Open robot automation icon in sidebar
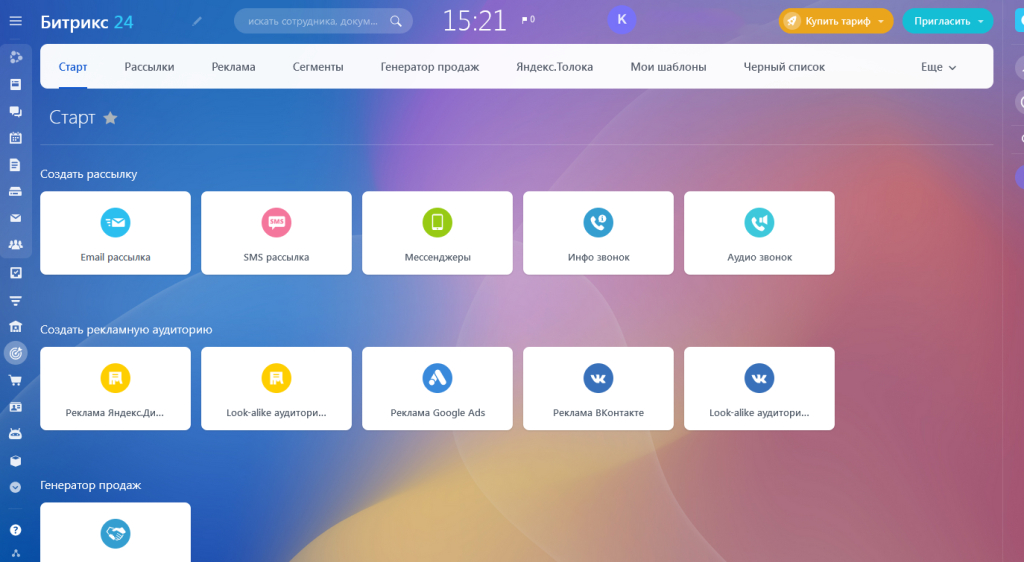 pos(16,433)
